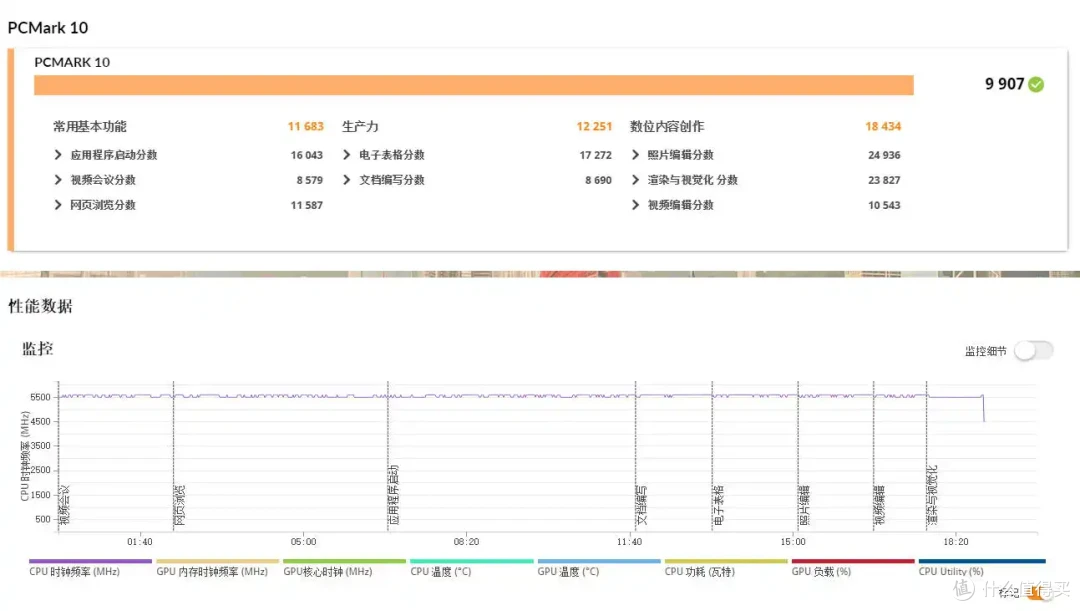The height and width of the screenshot is (611, 1080).
Task: Click the 视频会议分数 value 8 579
Action: (x=310, y=180)
